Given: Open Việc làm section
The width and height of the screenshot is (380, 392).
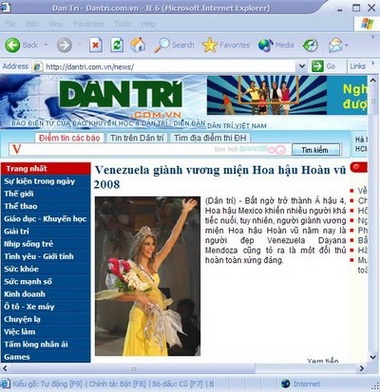Looking at the screenshot, I should pos(46,332).
